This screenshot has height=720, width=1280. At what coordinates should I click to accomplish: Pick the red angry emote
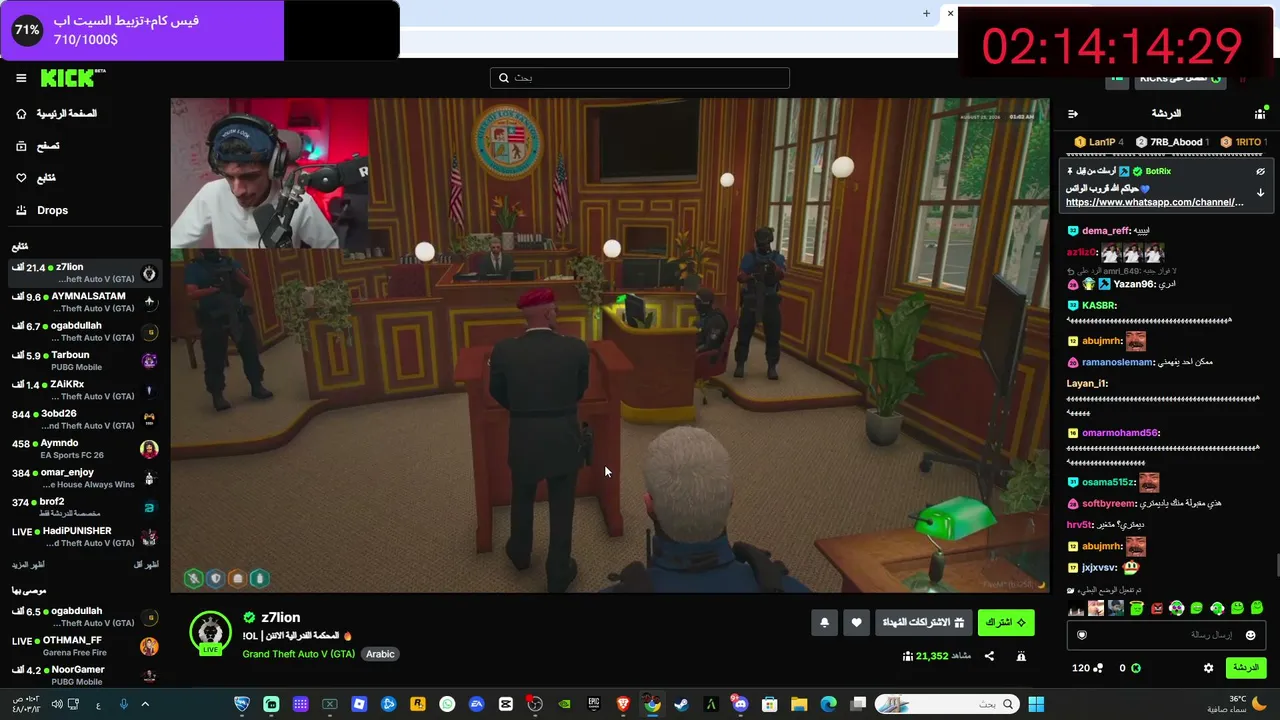tap(1157, 608)
